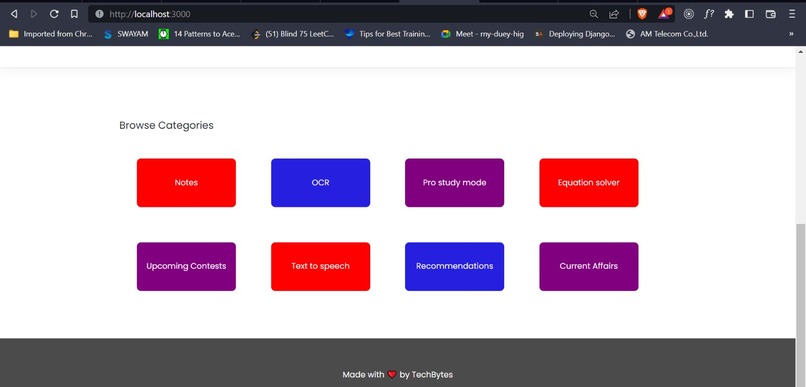Click the scrollbar up arrow
Viewport: 806px width, 387px height.
(800, 52)
